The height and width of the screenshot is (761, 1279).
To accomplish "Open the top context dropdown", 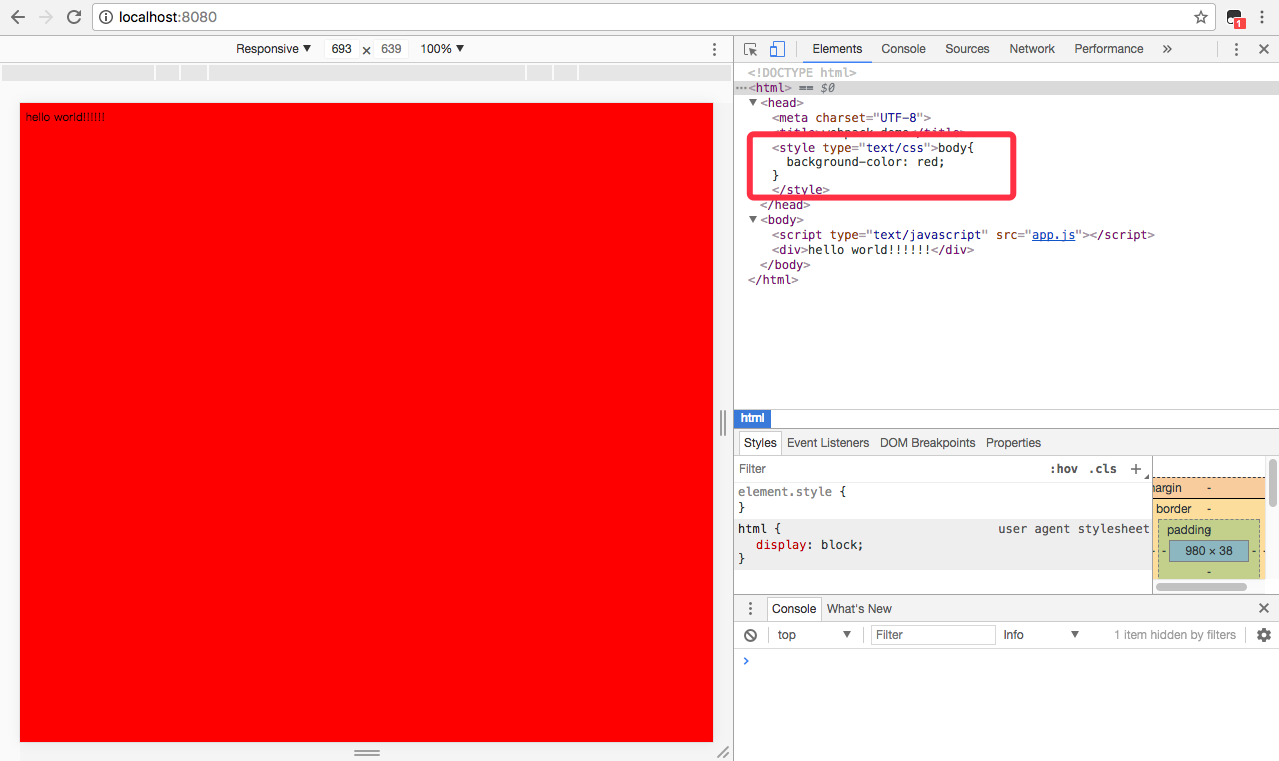I will pyautogui.click(x=814, y=635).
